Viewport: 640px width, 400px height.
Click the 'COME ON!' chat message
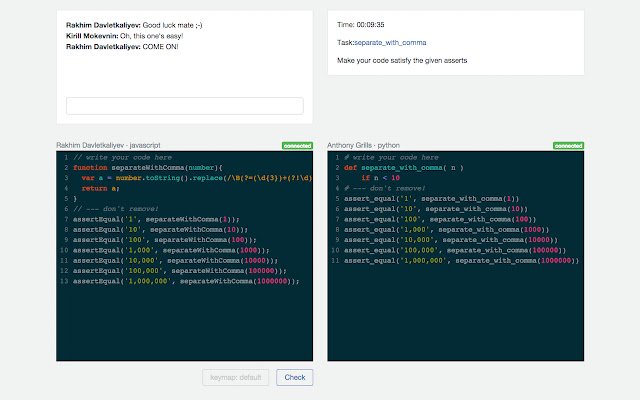pyautogui.click(x=160, y=47)
